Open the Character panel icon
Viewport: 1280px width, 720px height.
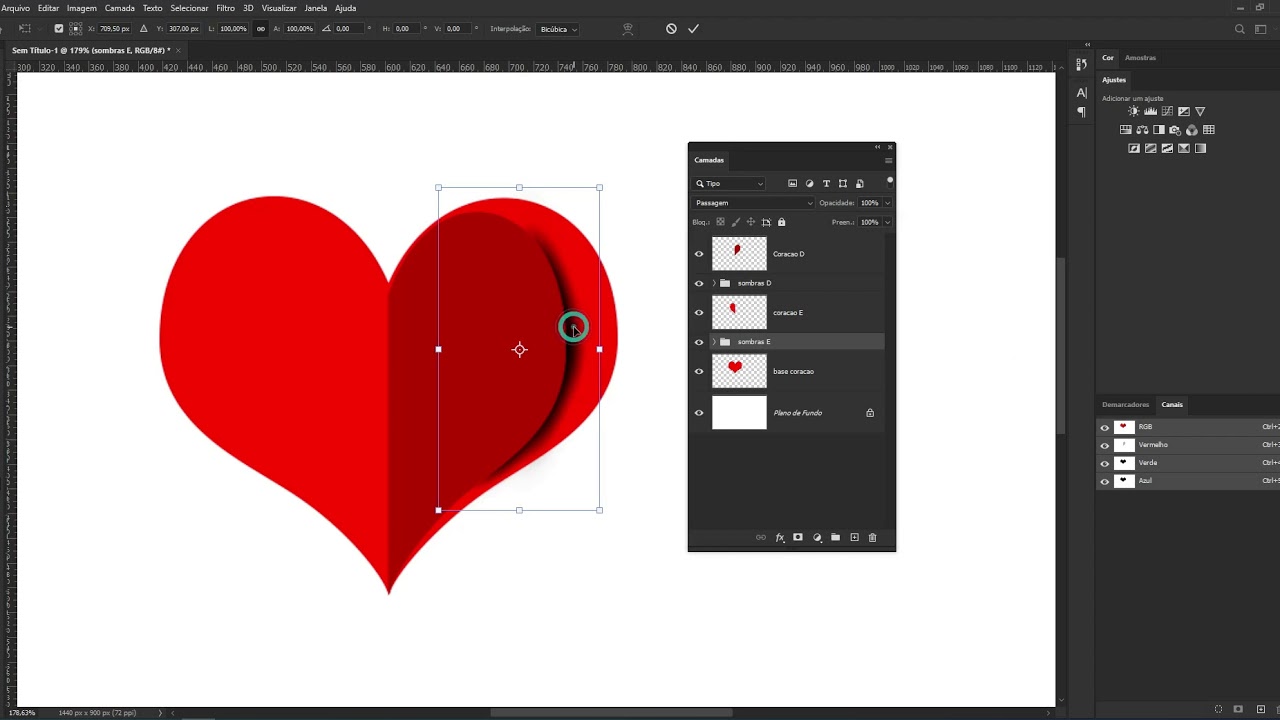tap(1081, 92)
